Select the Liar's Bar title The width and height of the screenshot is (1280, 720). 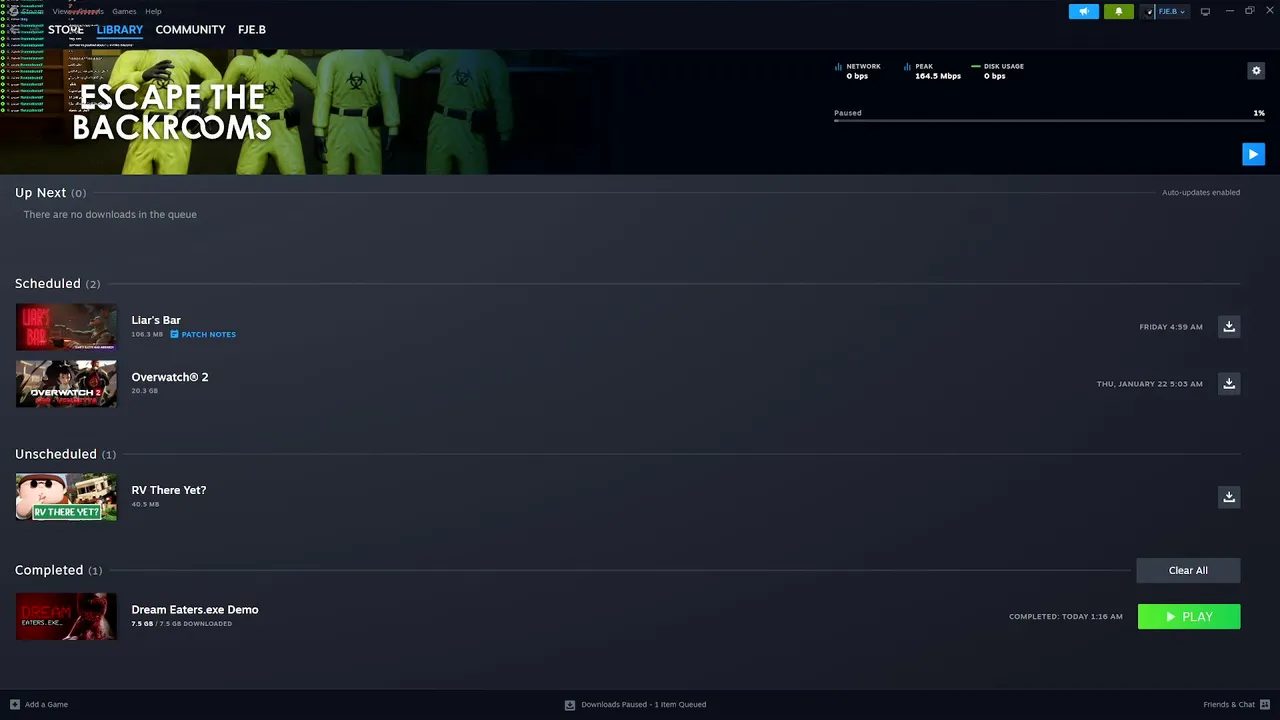click(x=156, y=320)
